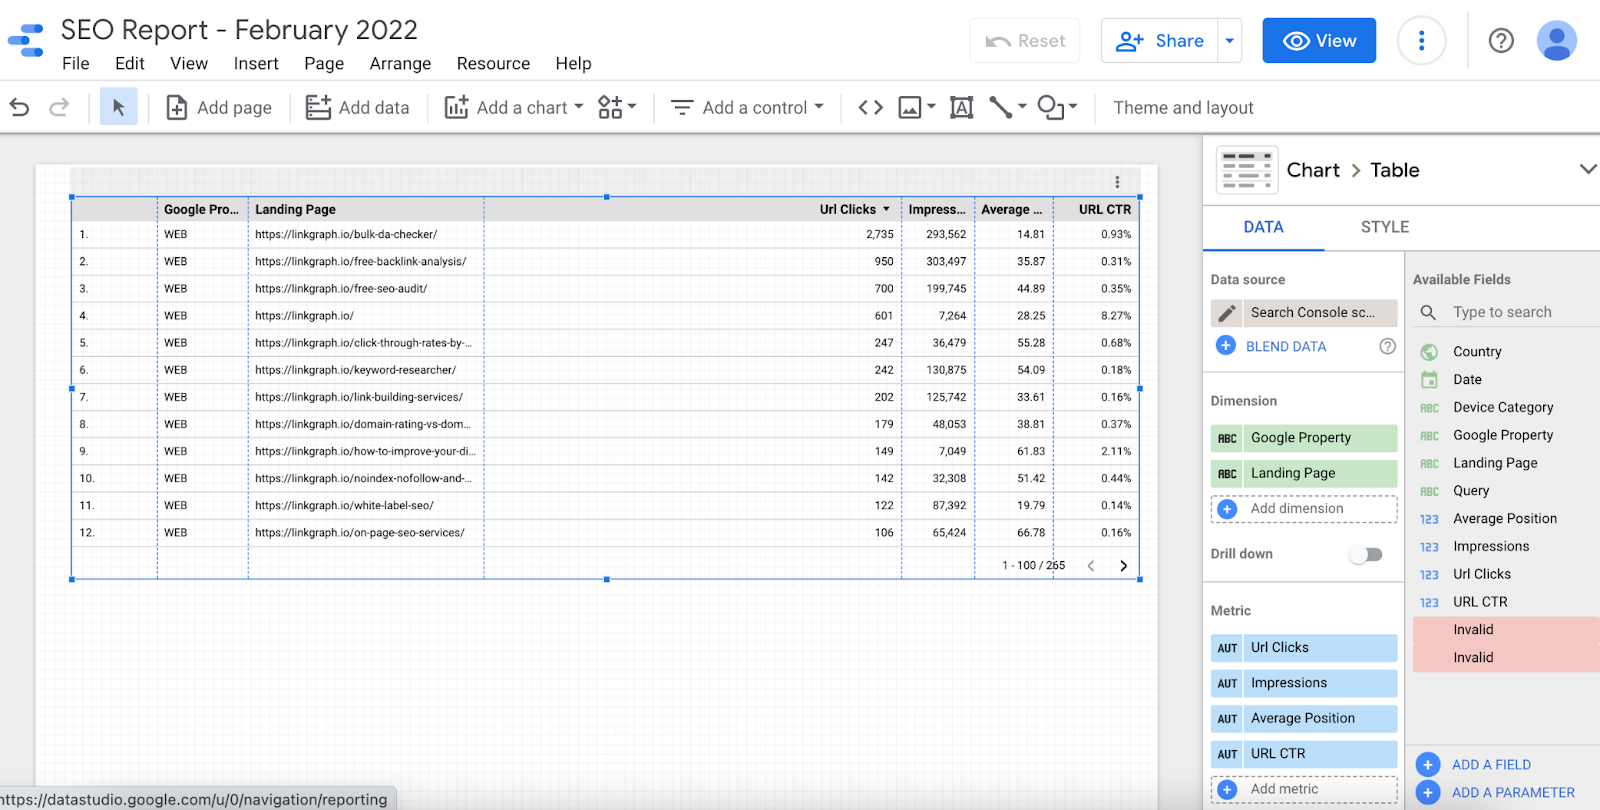Toggle the Drill down switch
Screen dimensions: 1600x810
click(1366, 554)
